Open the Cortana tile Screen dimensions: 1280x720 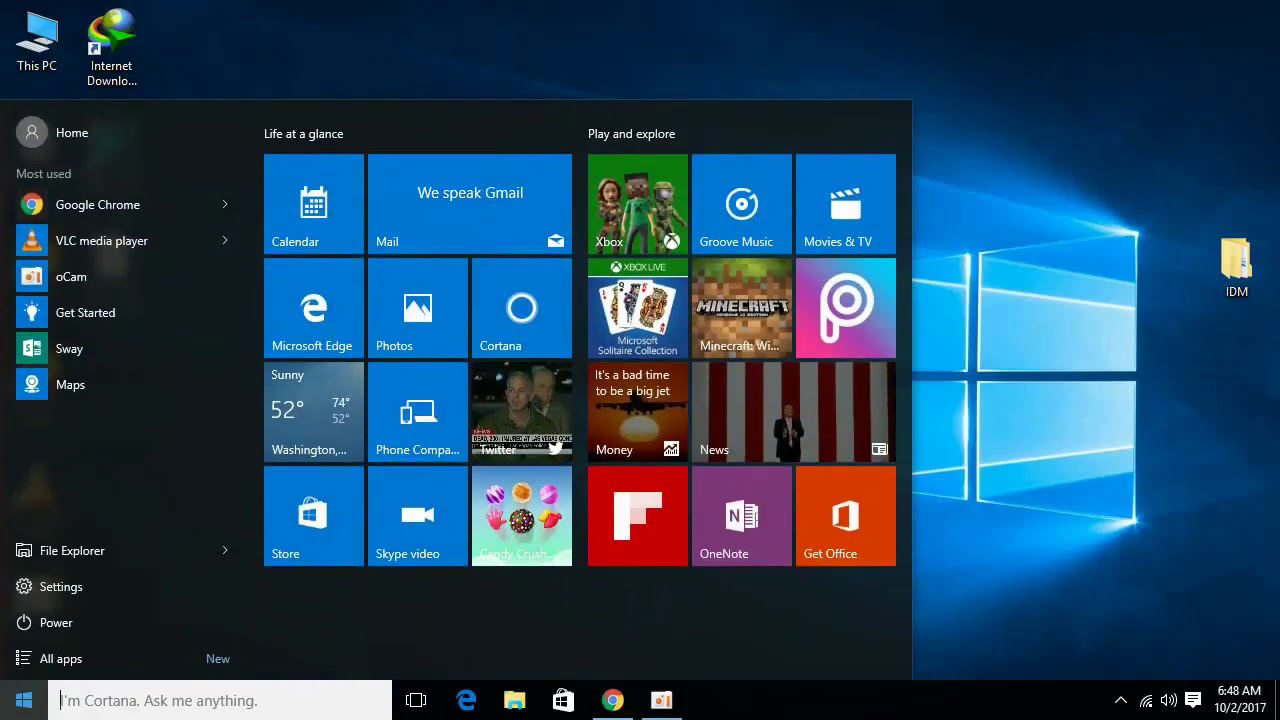pos(522,308)
